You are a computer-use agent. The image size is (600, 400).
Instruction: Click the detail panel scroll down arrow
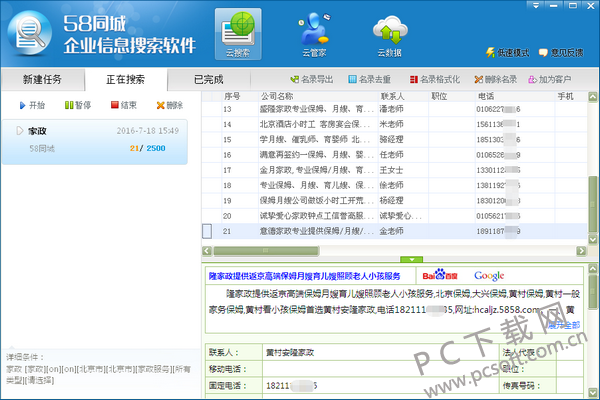click(593, 393)
